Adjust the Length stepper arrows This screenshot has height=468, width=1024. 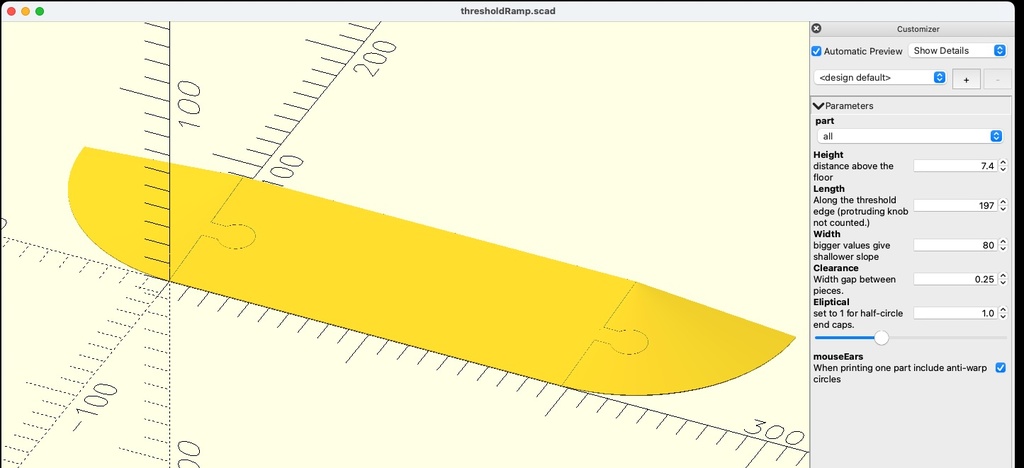point(1002,206)
